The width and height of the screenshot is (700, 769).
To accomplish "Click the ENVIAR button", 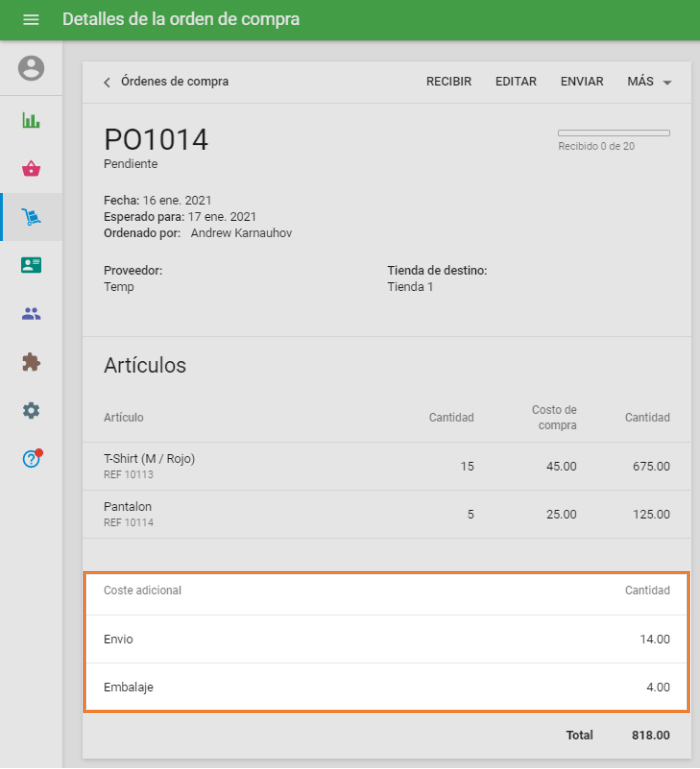I will [x=582, y=82].
